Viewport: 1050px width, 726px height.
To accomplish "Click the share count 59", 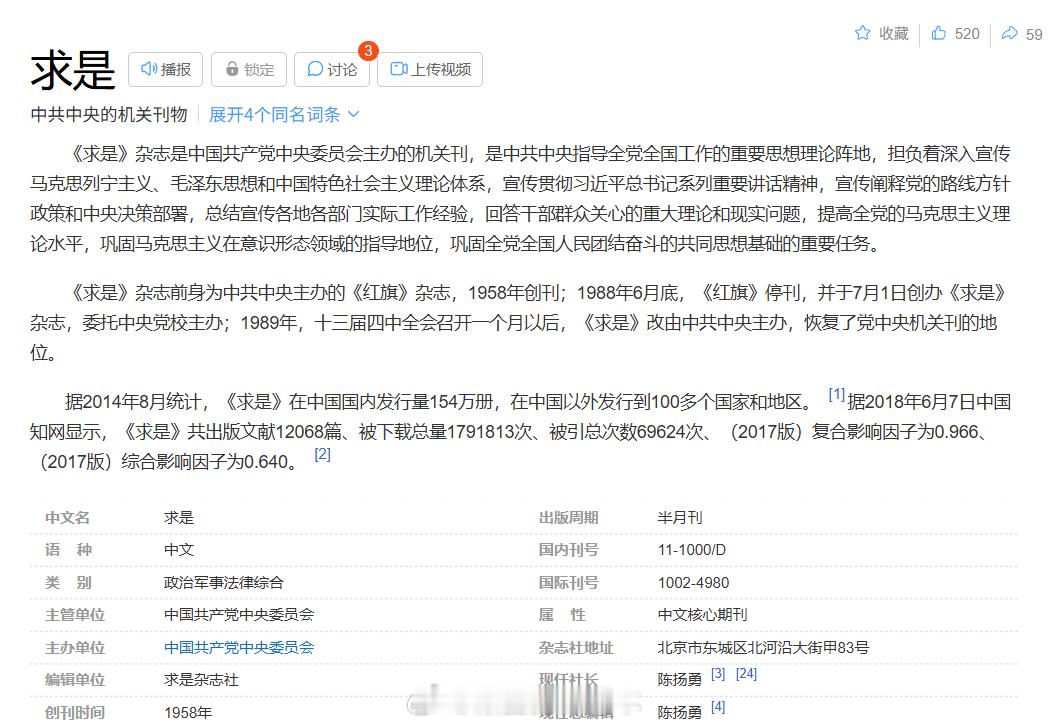I will coord(1034,34).
